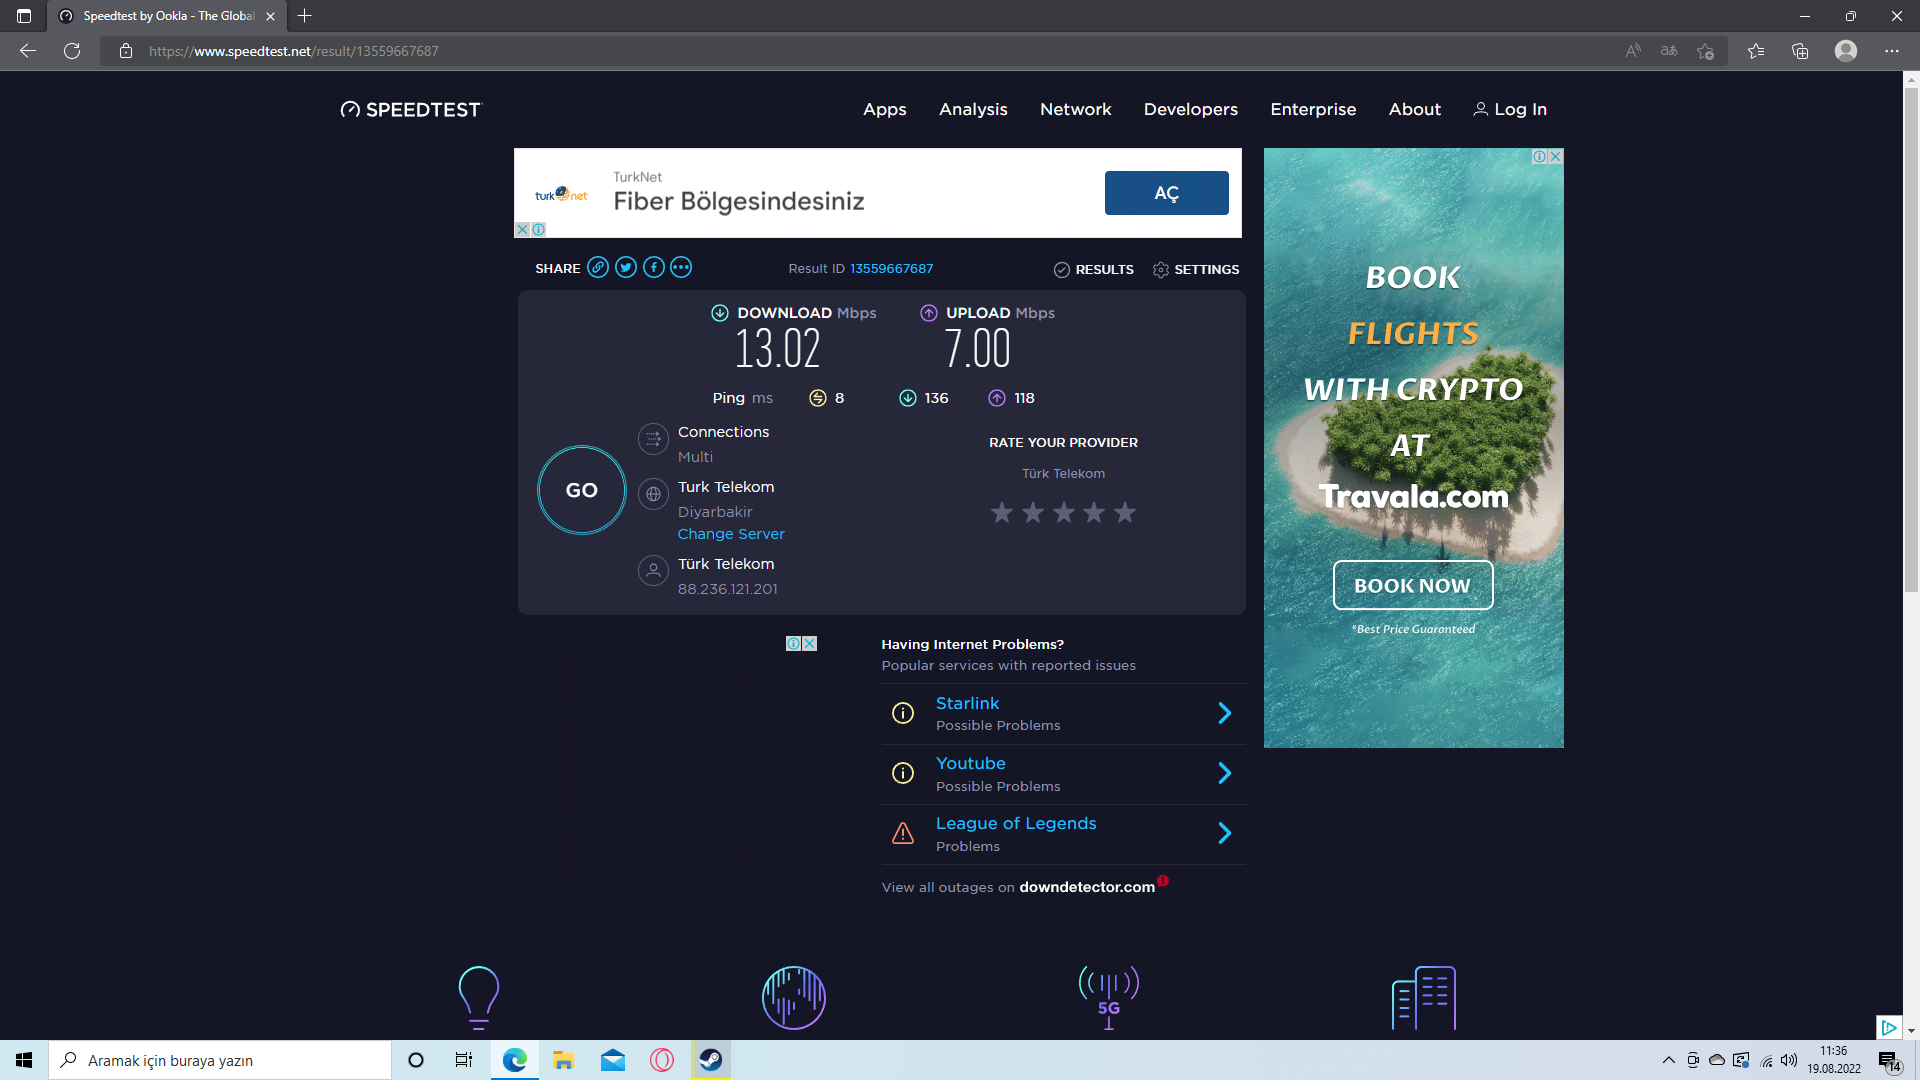
Task: Open the Apps menu item
Action: click(x=884, y=110)
